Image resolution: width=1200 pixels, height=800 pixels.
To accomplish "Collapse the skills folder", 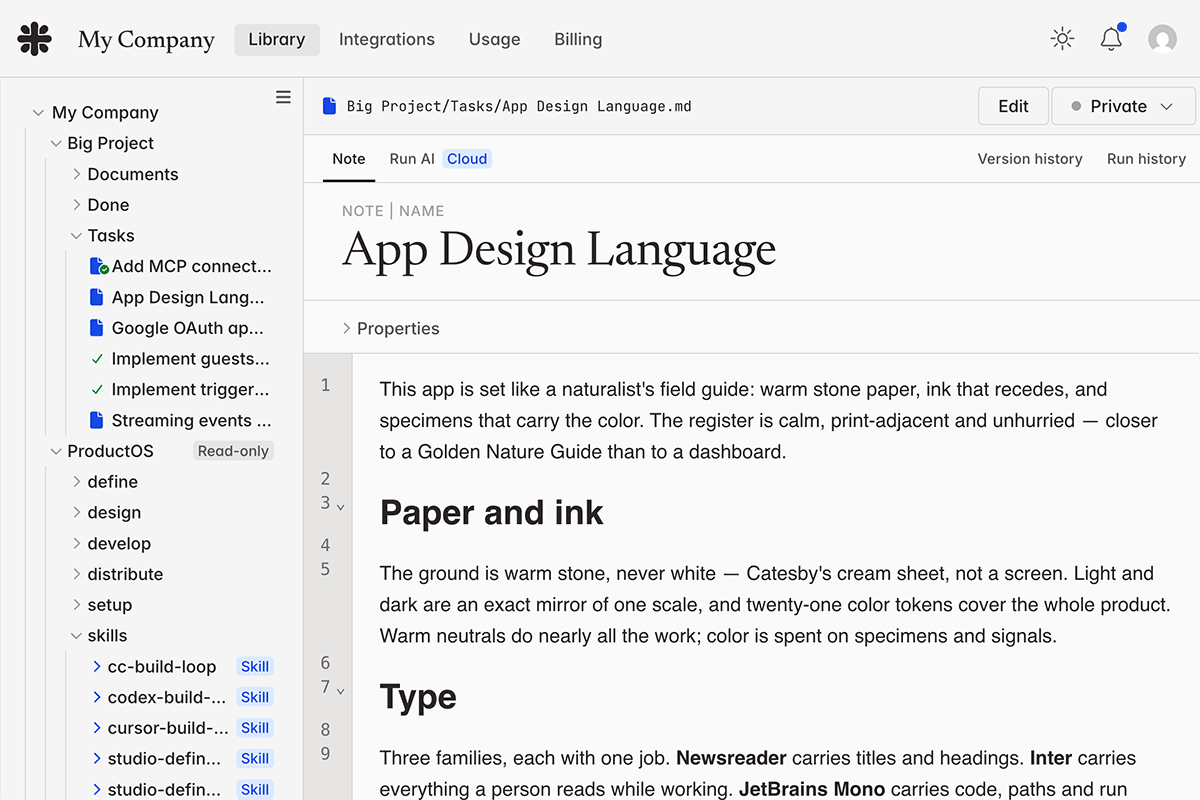I will pos(77,636).
